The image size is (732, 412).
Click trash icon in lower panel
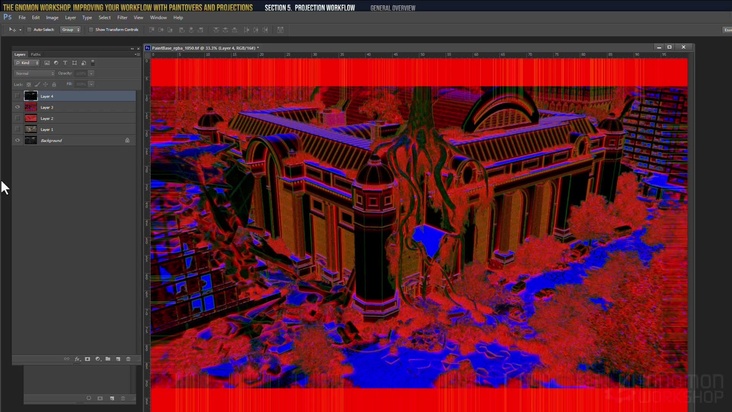coord(123,398)
